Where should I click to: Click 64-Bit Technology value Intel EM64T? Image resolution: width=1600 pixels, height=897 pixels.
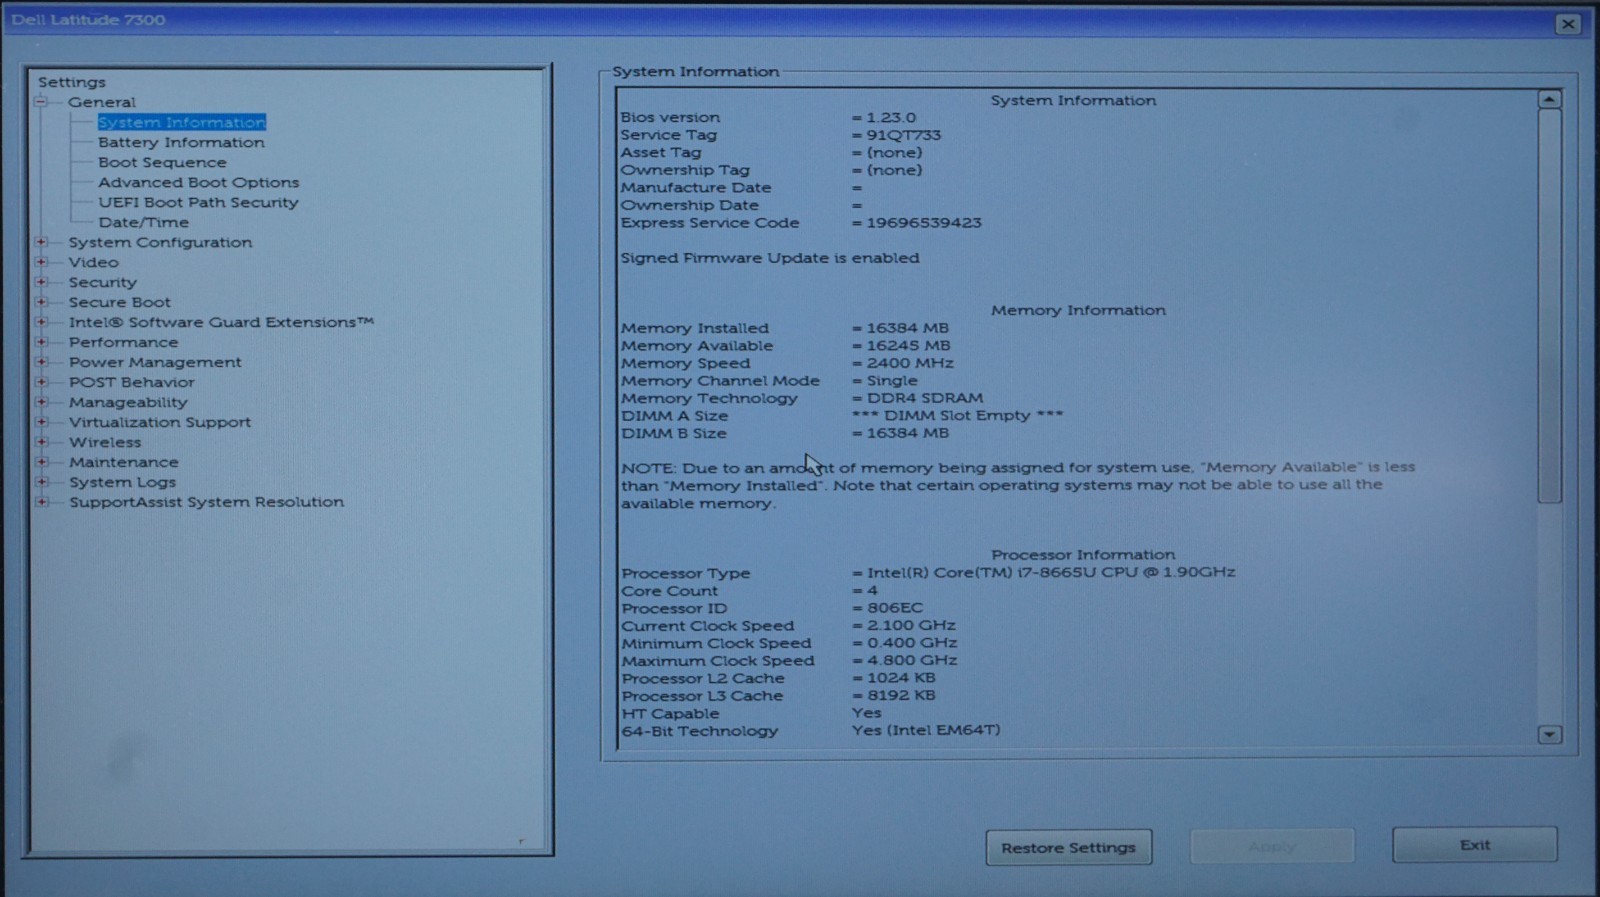tap(926, 730)
